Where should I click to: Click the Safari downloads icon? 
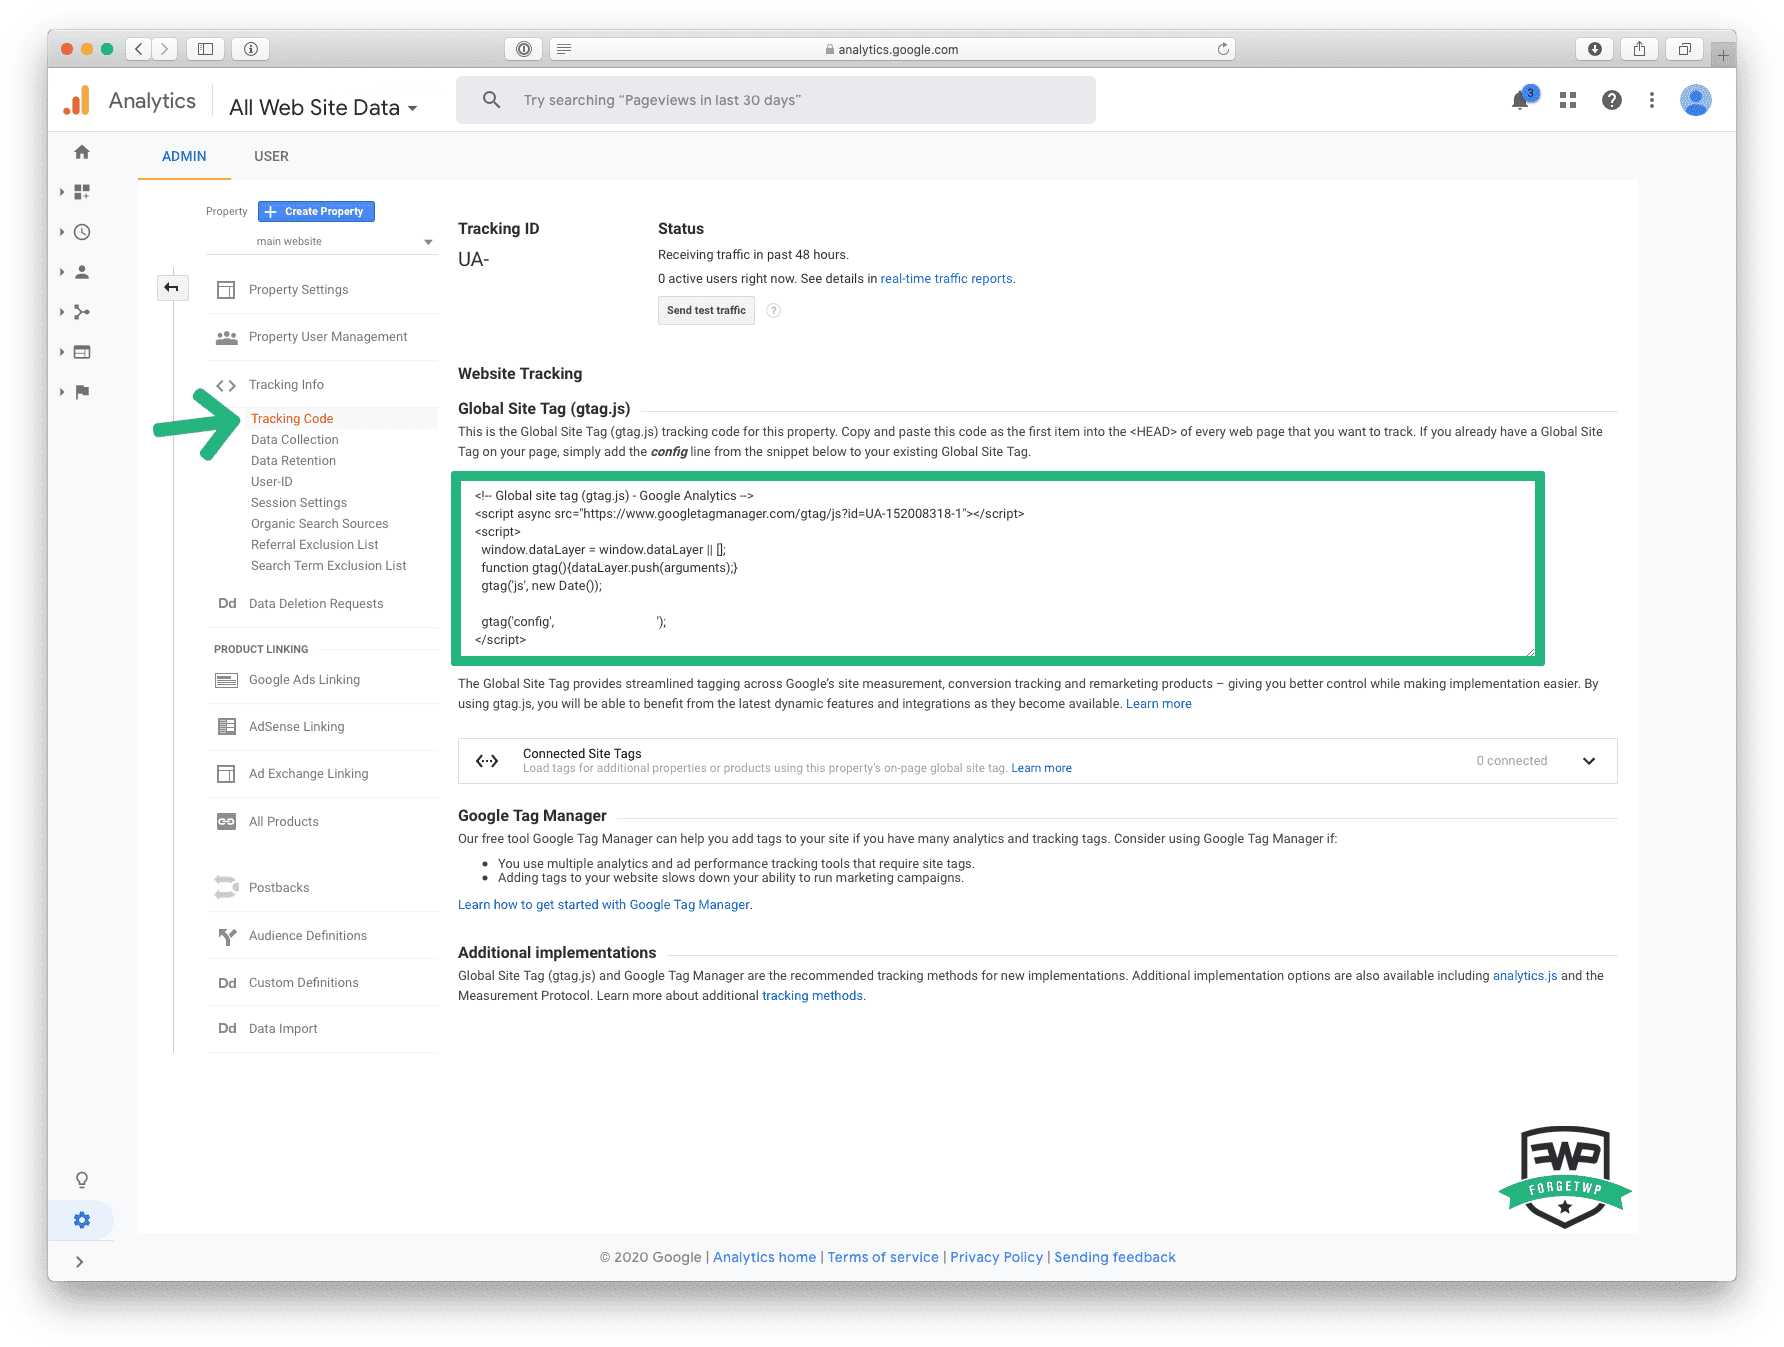click(1595, 49)
